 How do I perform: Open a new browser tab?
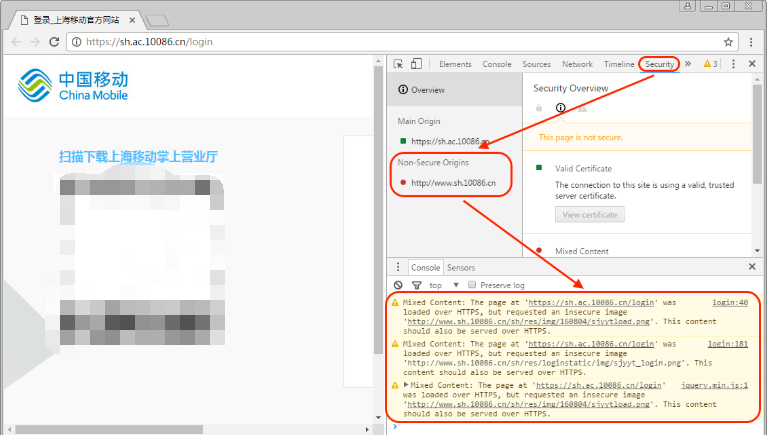[x=158, y=21]
